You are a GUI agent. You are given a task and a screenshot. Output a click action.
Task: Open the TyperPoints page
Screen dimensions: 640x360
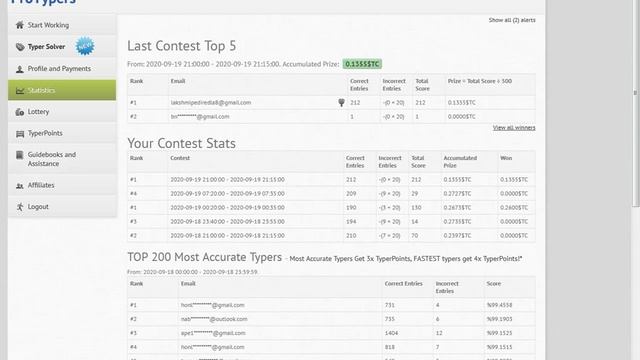pos(62,133)
